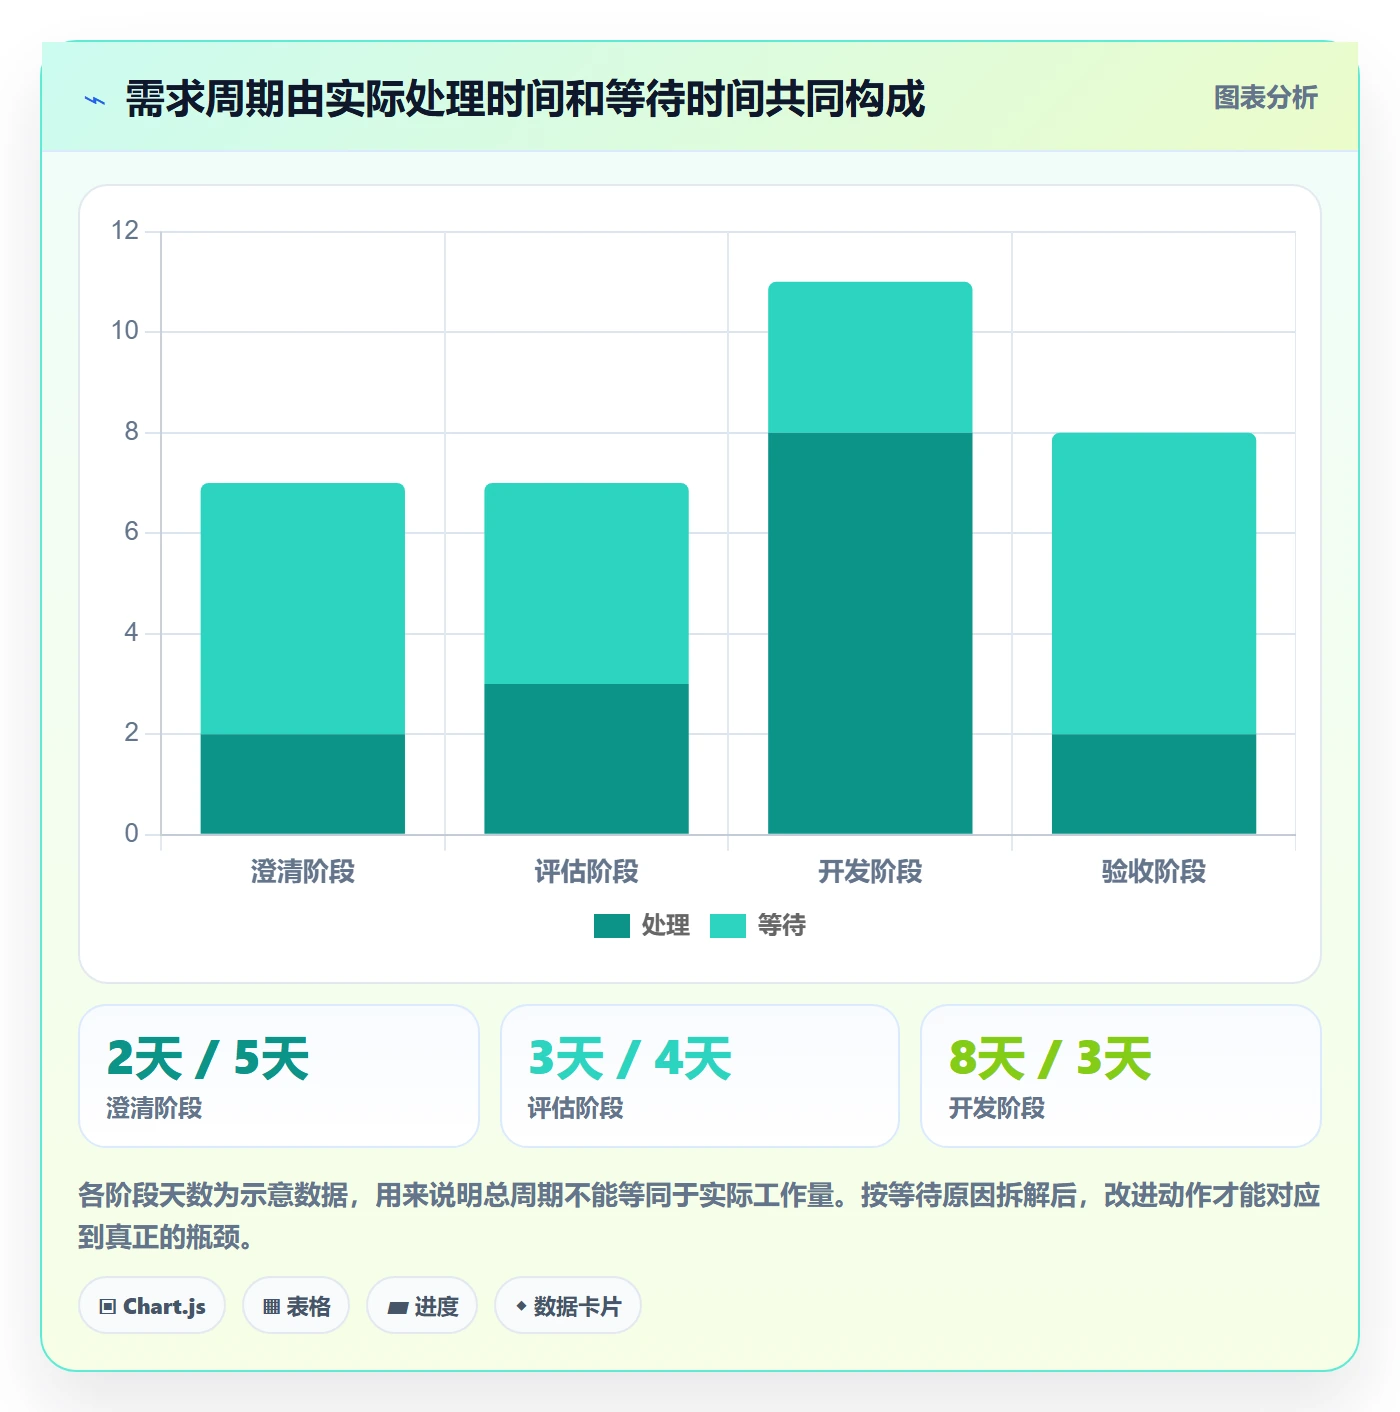Open the 8天 / 3天 开发阶段 card
Screen dimensions: 1400x1412
click(1121, 1076)
